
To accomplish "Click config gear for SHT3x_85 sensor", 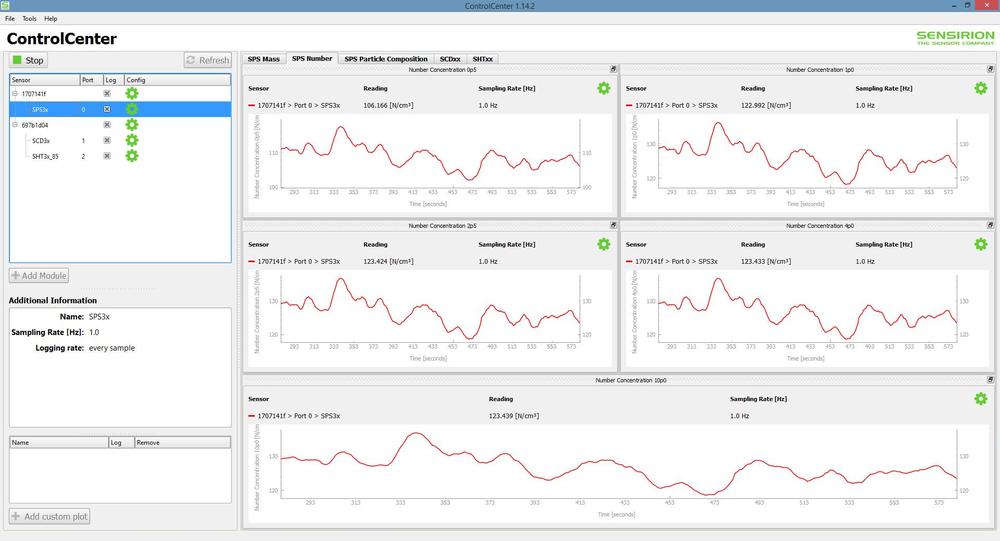I will pyautogui.click(x=131, y=156).
